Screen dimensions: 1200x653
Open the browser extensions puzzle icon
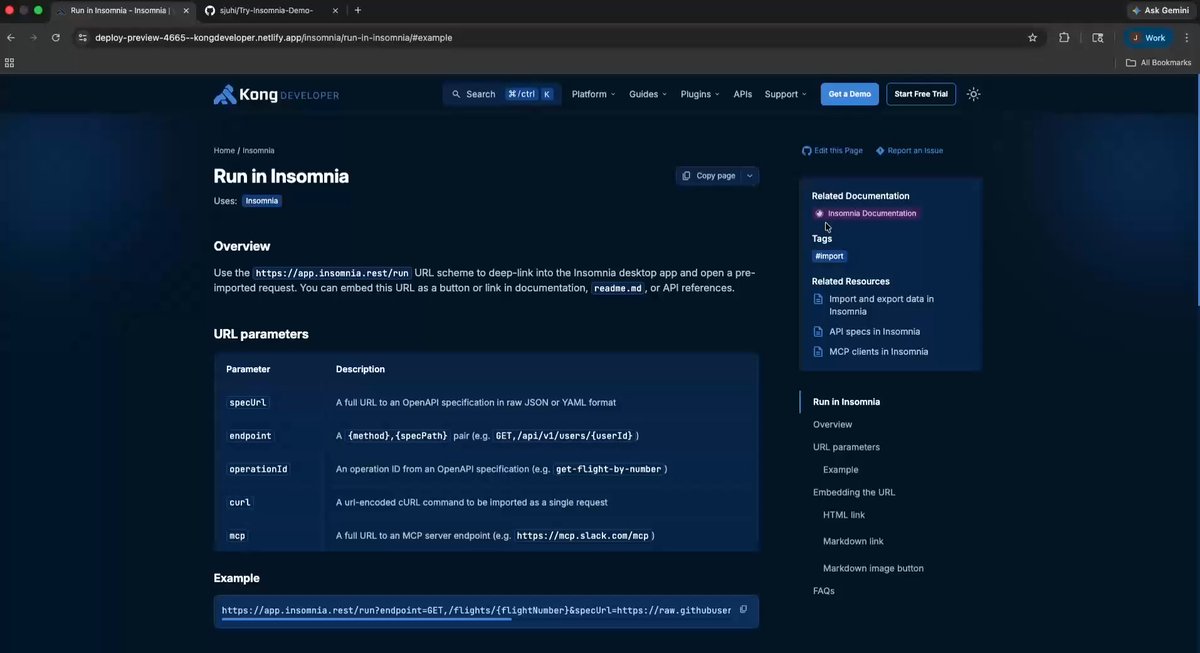pos(1064,38)
